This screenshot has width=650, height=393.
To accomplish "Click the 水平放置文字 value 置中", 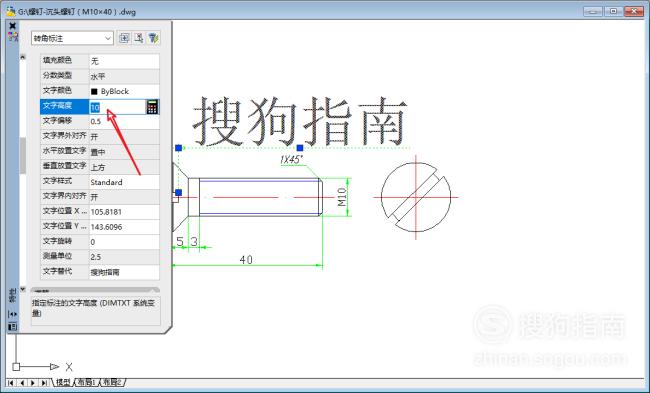I will (x=124, y=152).
